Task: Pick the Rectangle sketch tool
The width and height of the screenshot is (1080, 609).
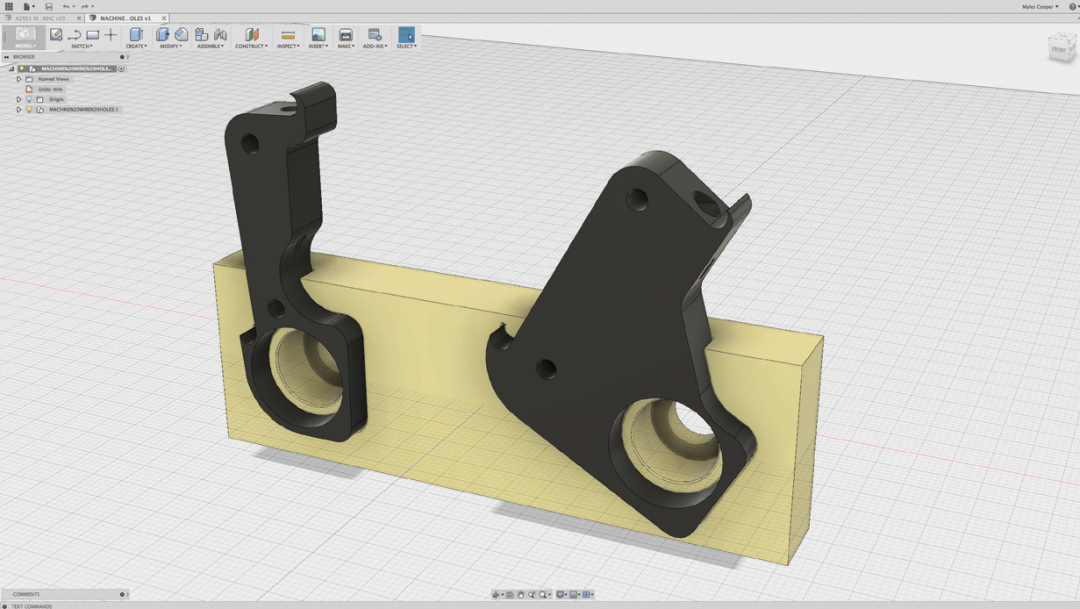Action: 92,34
